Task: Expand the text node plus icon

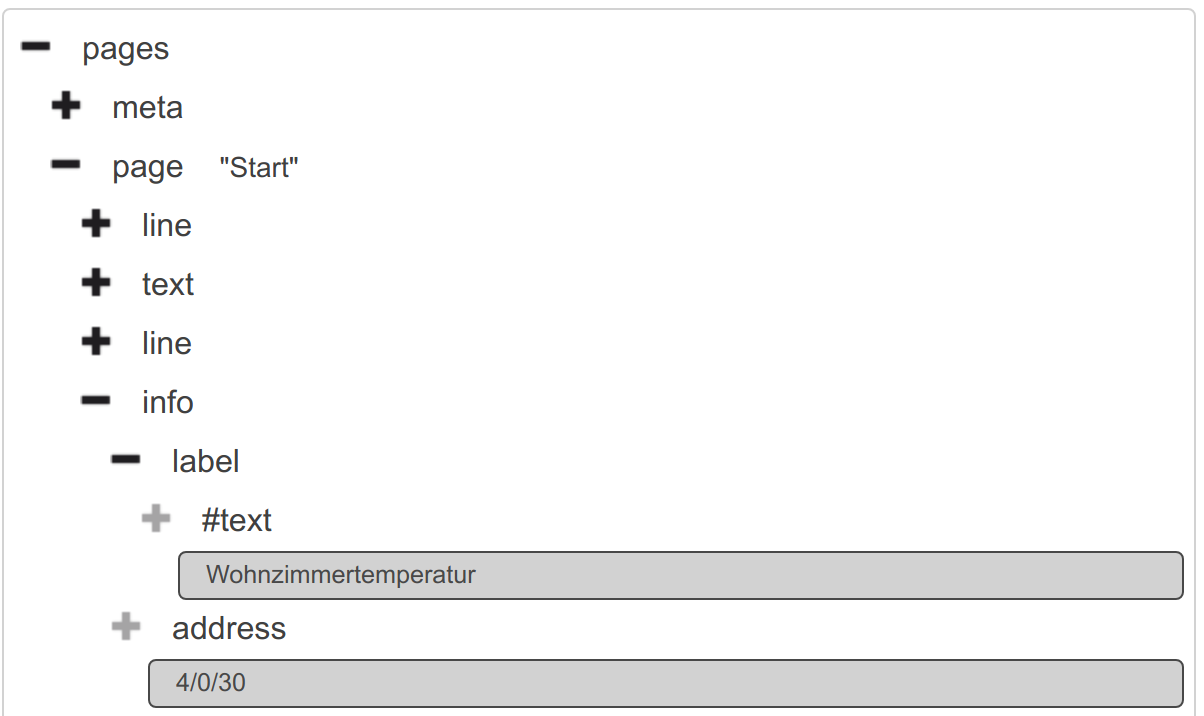Action: point(96,284)
